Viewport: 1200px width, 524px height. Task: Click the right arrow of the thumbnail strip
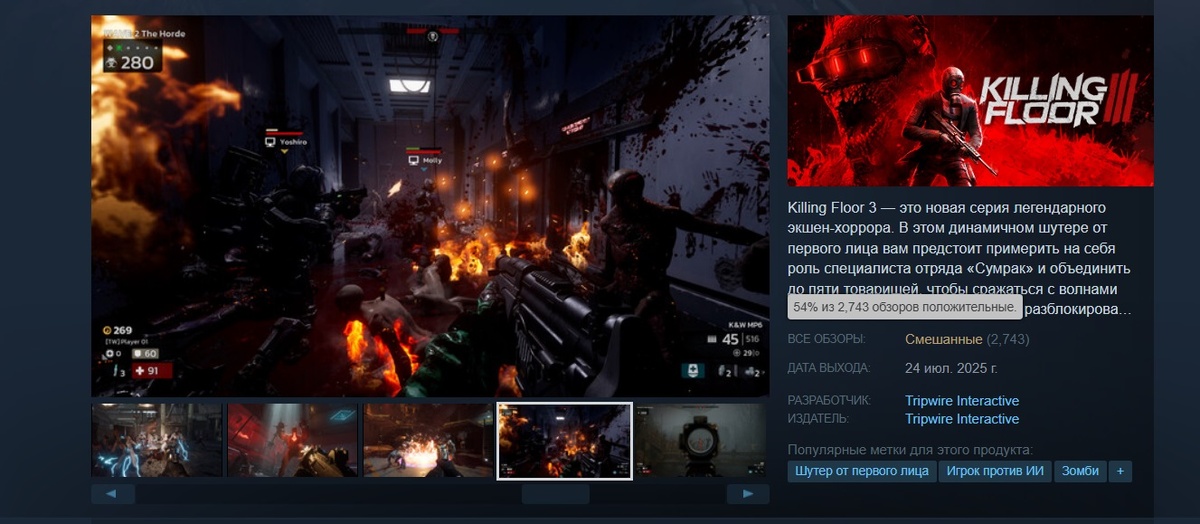click(x=747, y=494)
